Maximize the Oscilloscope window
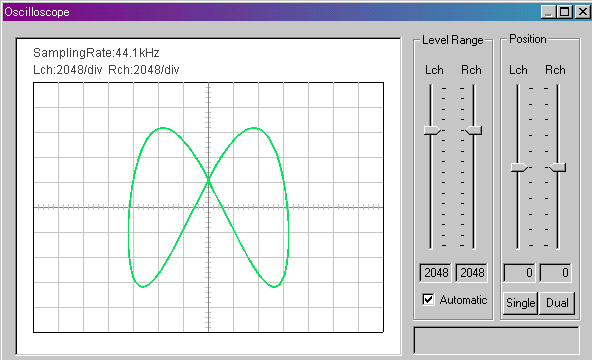The height and width of the screenshot is (360, 592). [564, 12]
